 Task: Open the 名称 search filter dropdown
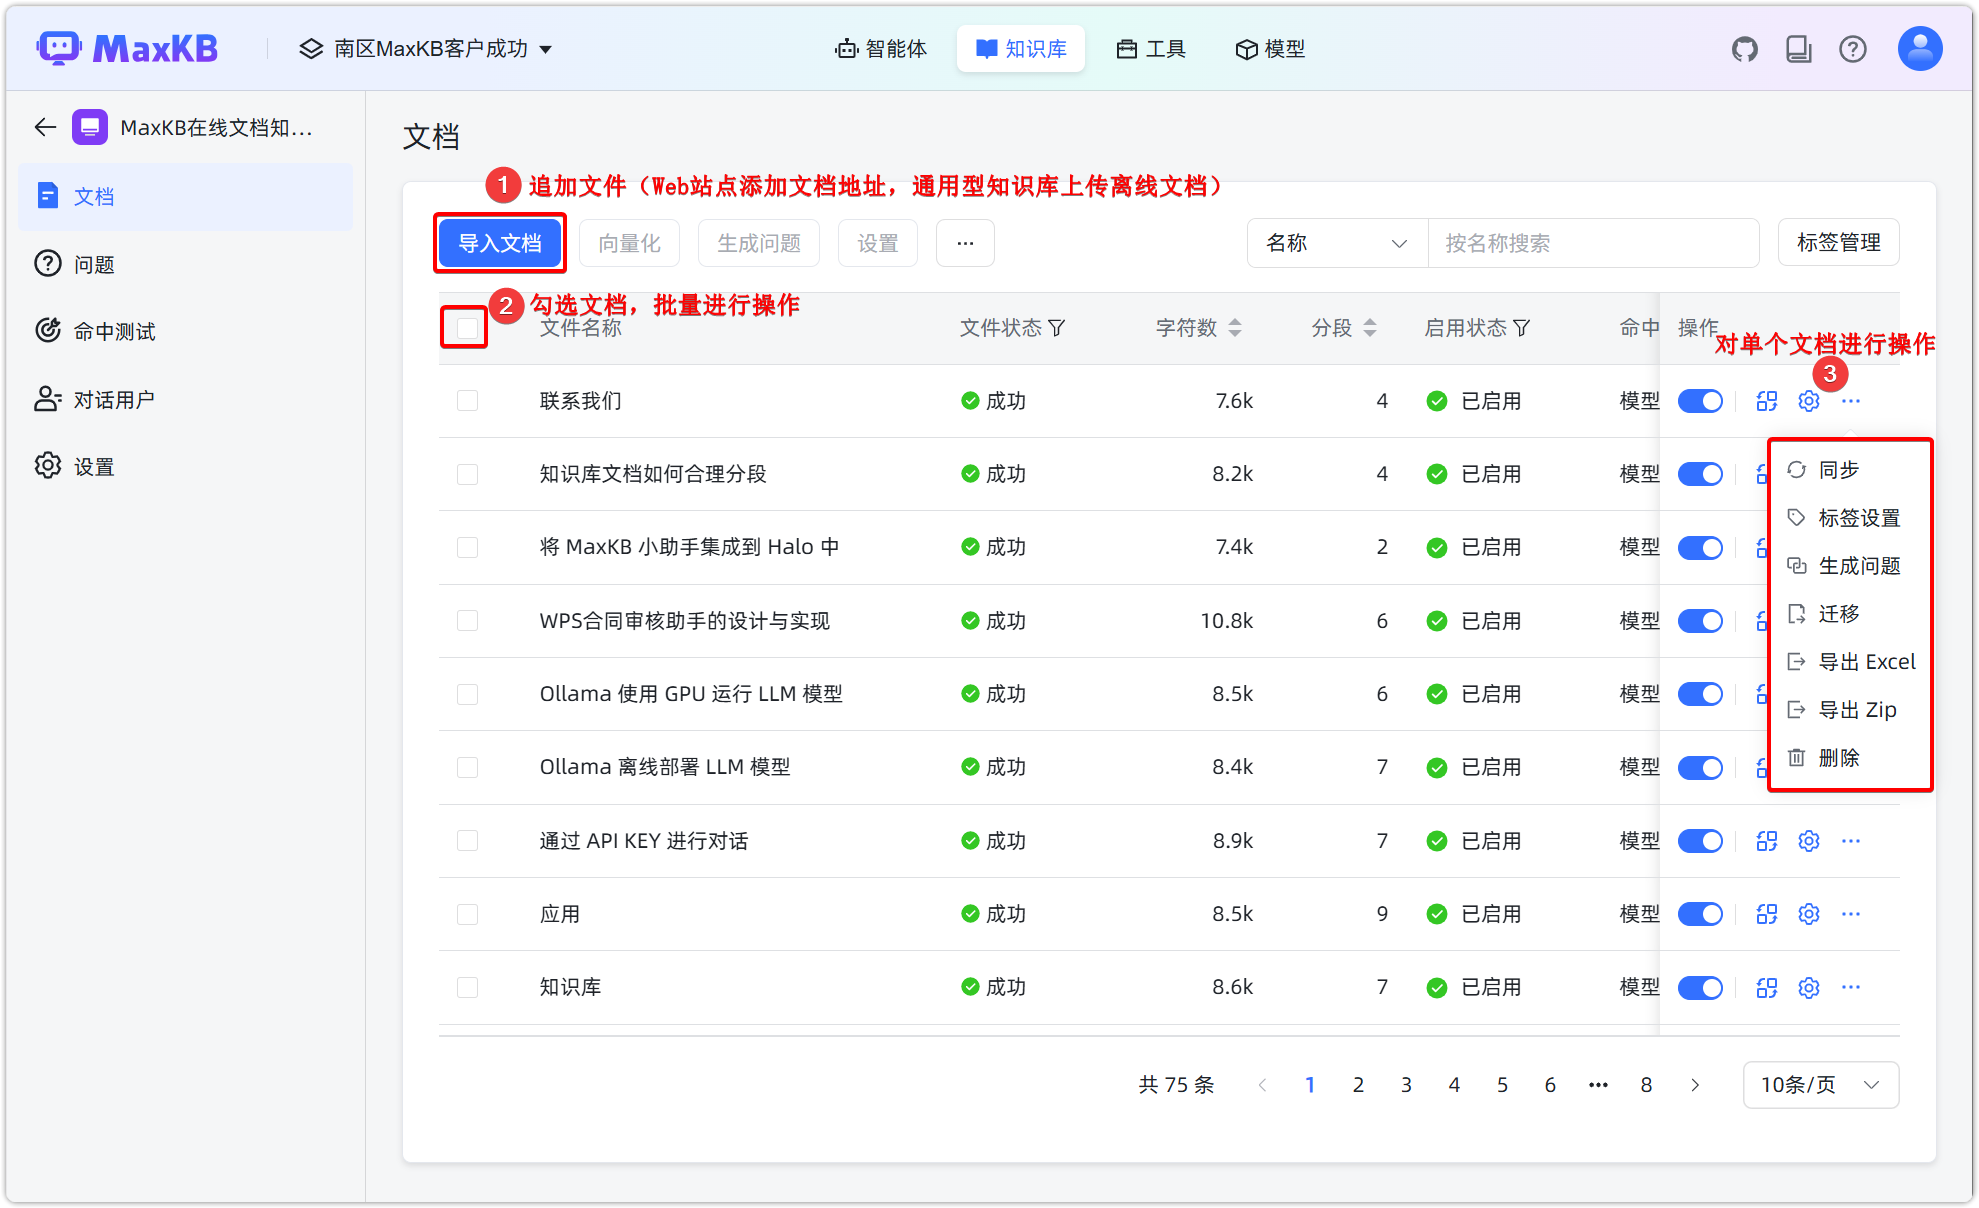click(1336, 243)
